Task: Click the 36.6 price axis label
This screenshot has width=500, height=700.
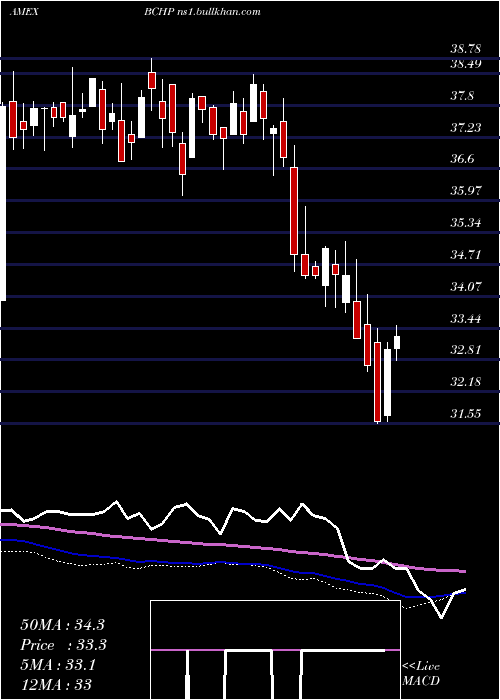Action: click(462, 159)
